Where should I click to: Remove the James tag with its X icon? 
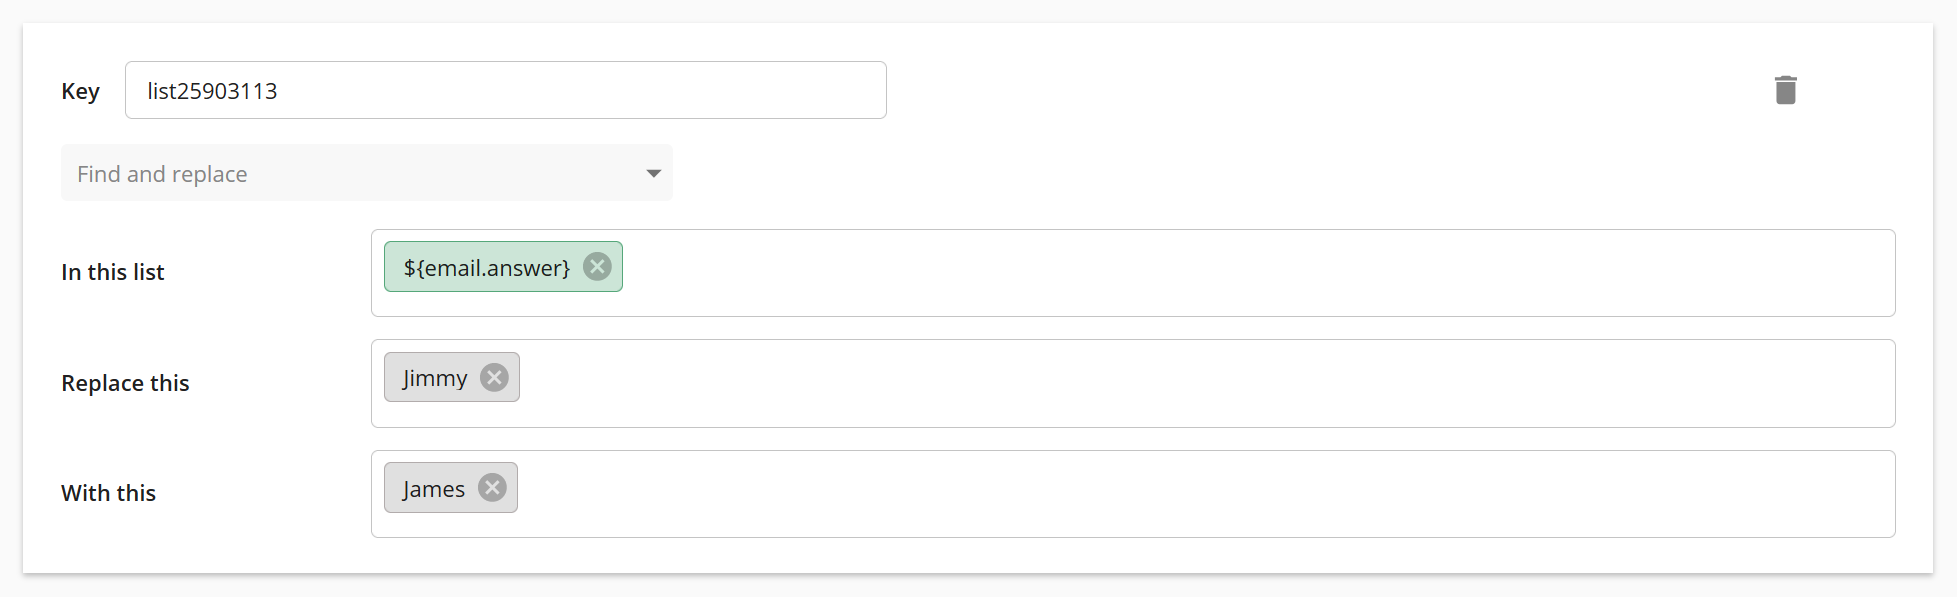point(491,487)
